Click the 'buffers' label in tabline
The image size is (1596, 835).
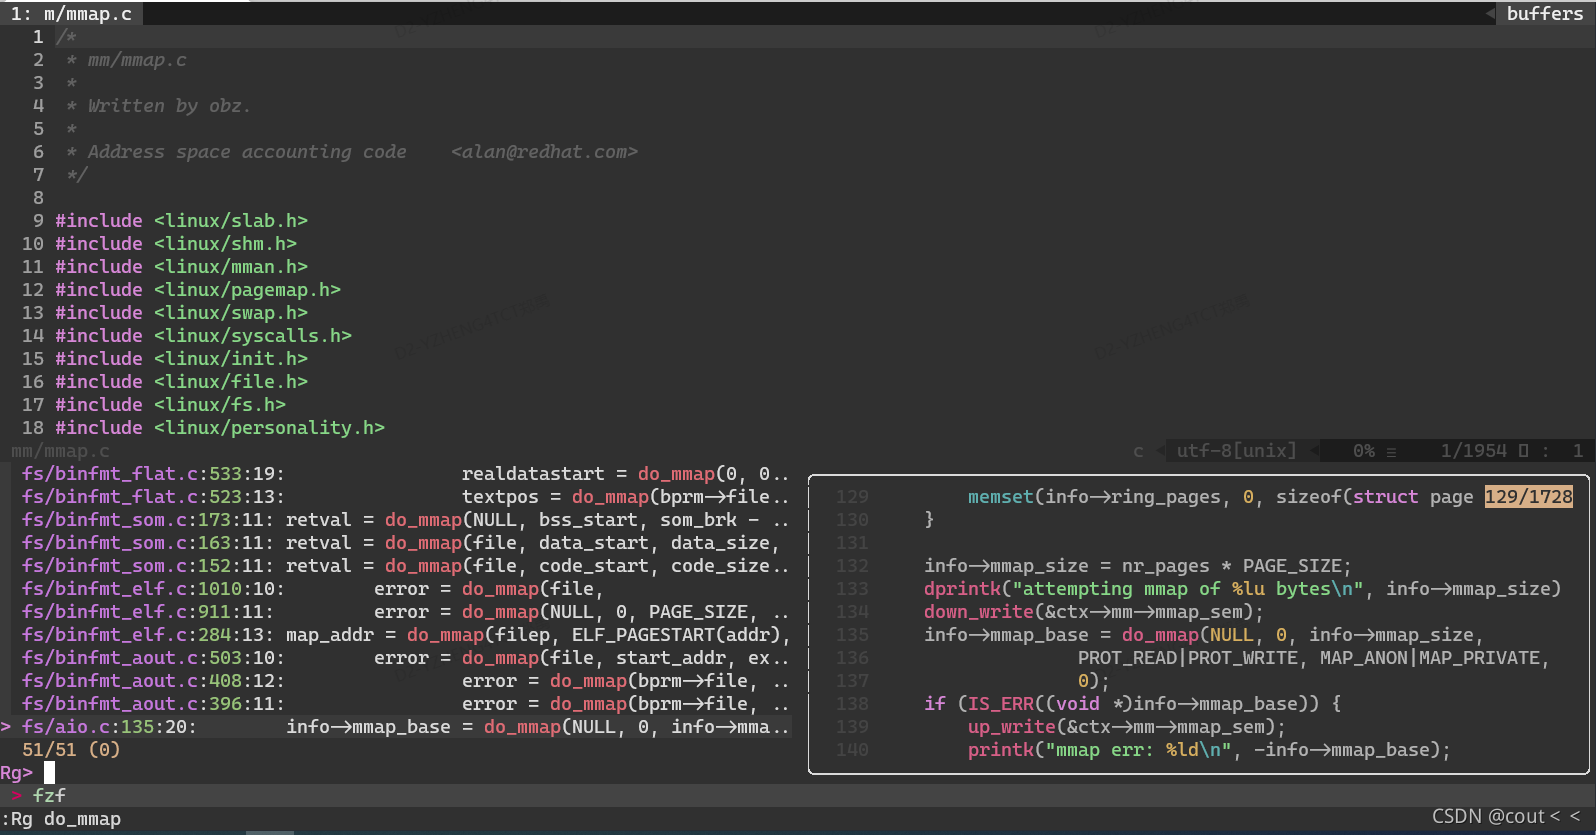1545,14
